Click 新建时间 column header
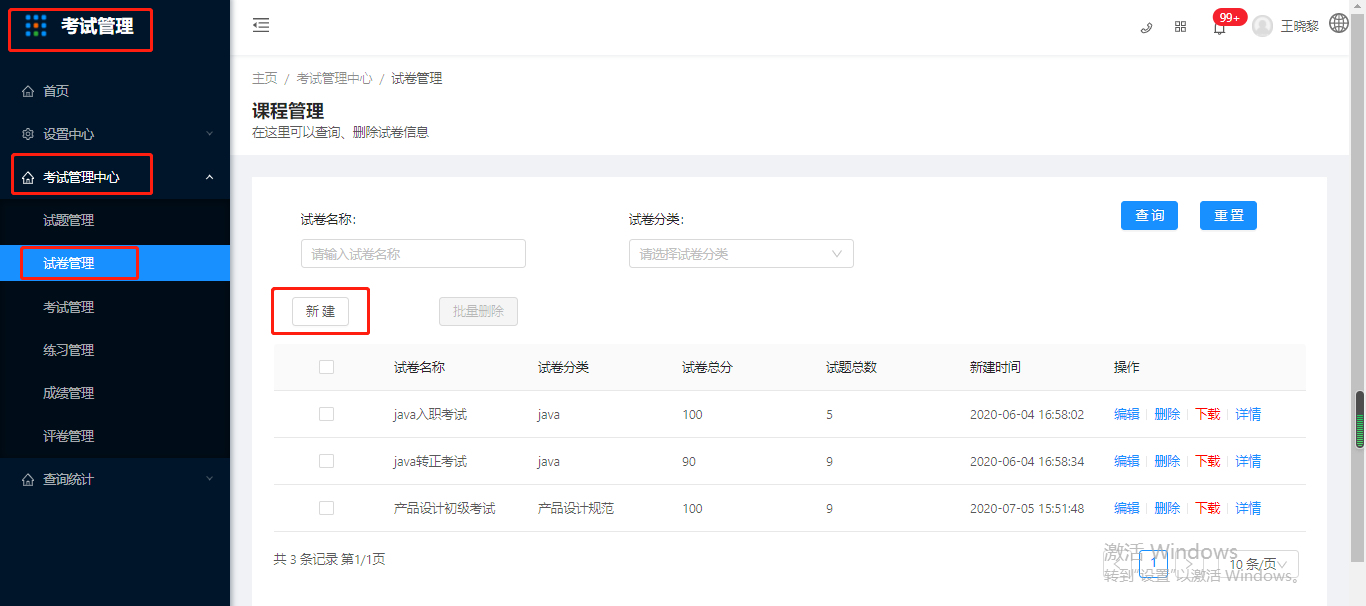The image size is (1366, 606). click(995, 367)
